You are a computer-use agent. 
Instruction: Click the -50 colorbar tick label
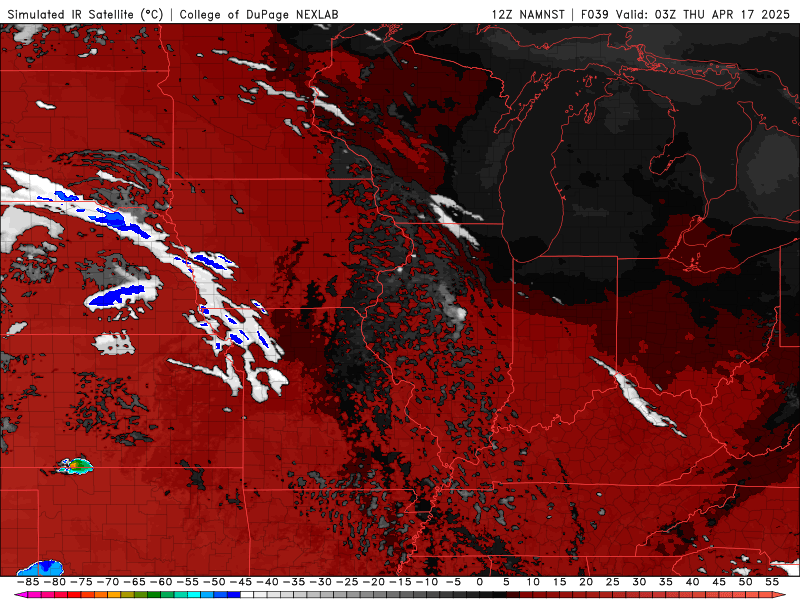click(x=214, y=582)
